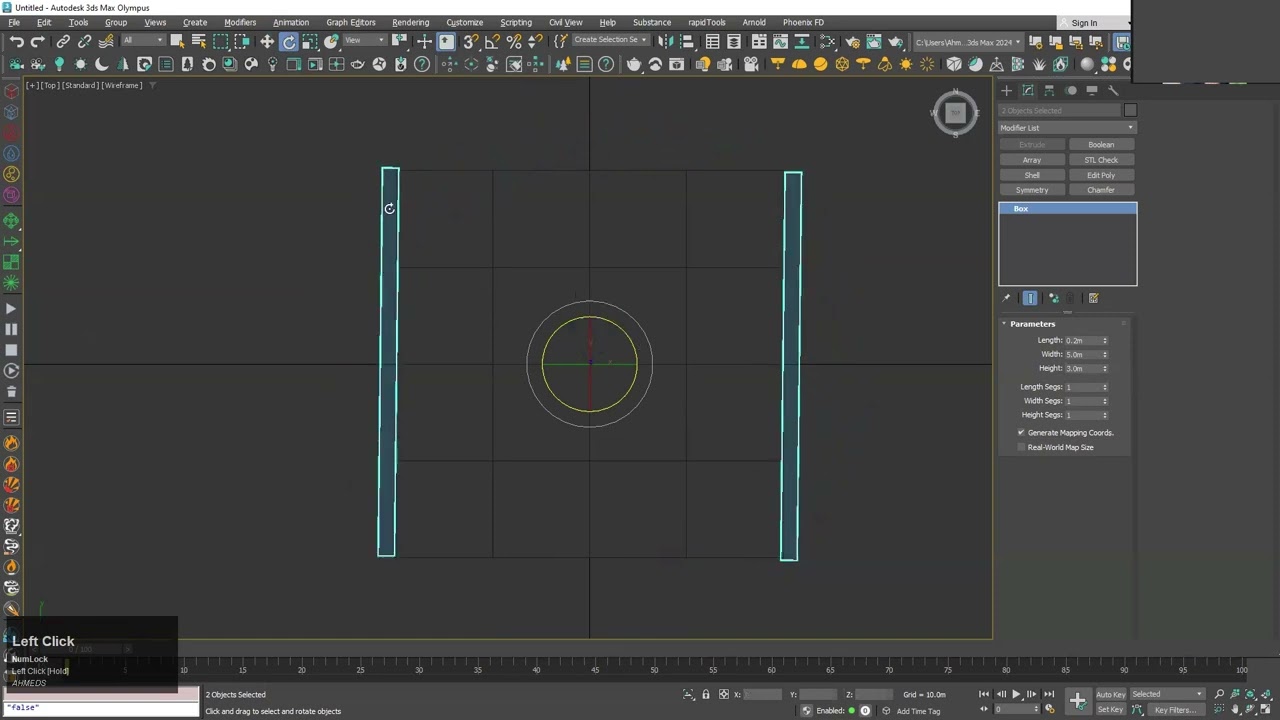Click the Play Animation button
This screenshot has width=1280, height=720.
pyautogui.click(x=1016, y=694)
